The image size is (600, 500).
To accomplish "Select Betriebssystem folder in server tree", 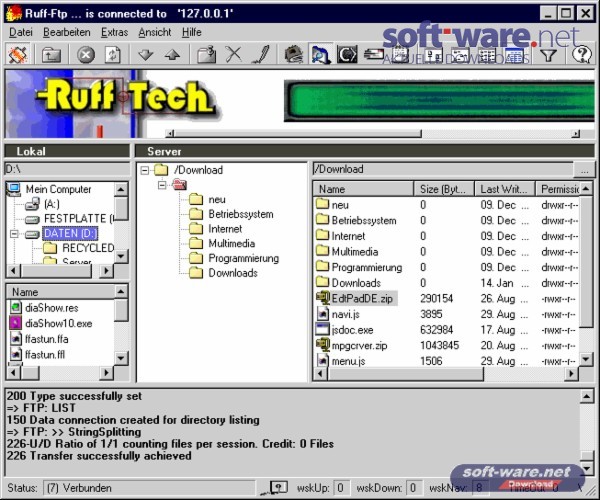I will point(241,214).
